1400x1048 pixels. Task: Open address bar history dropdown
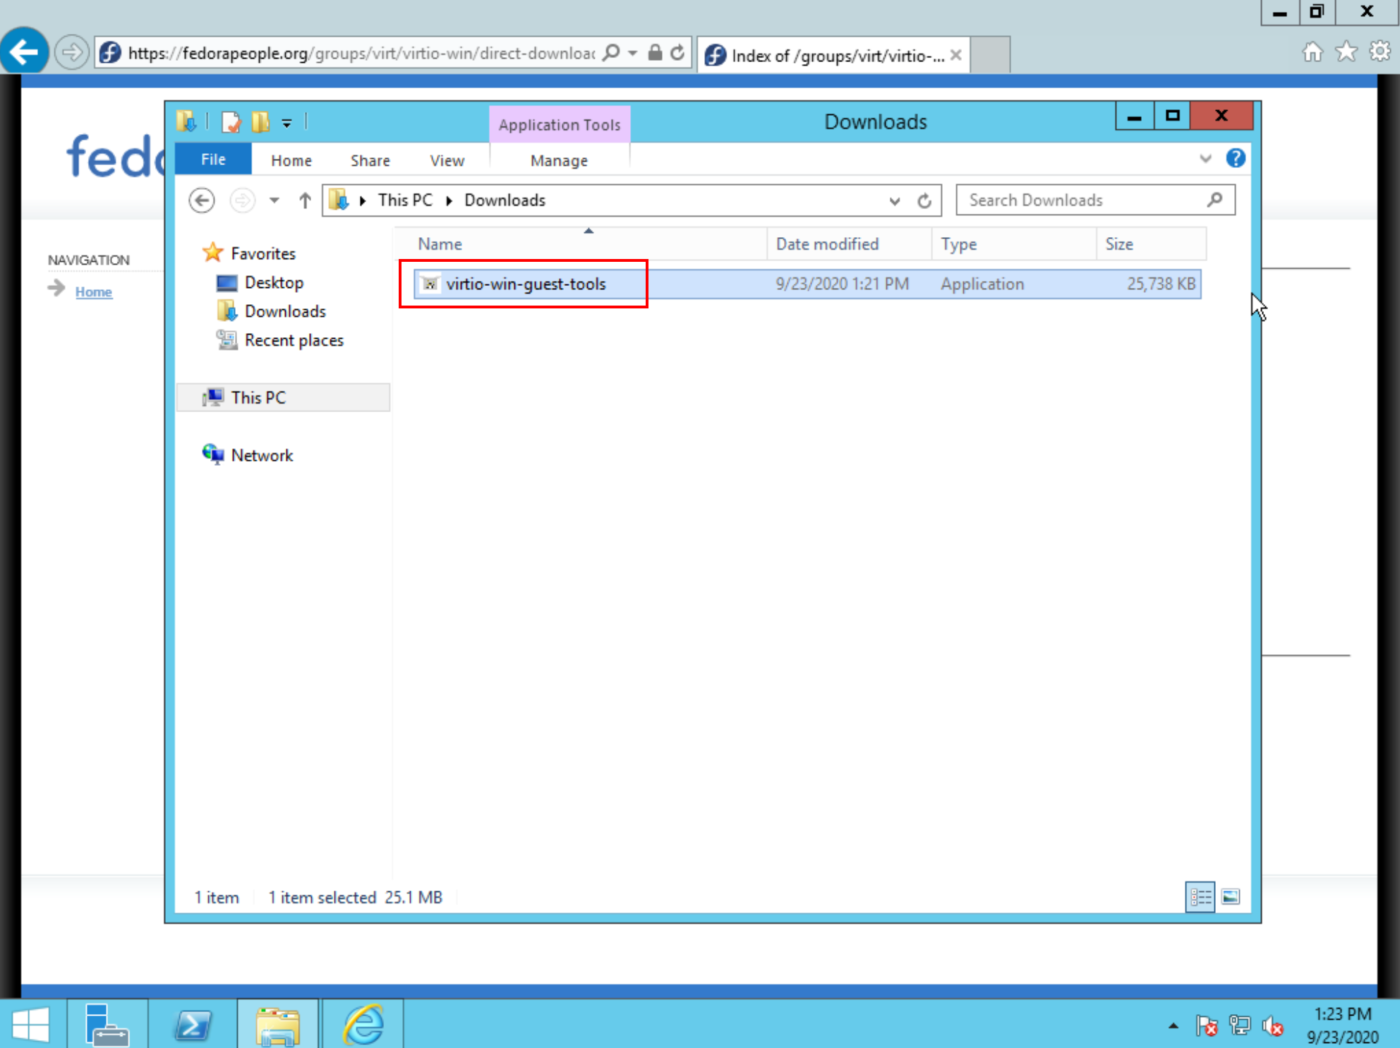pyautogui.click(x=894, y=201)
